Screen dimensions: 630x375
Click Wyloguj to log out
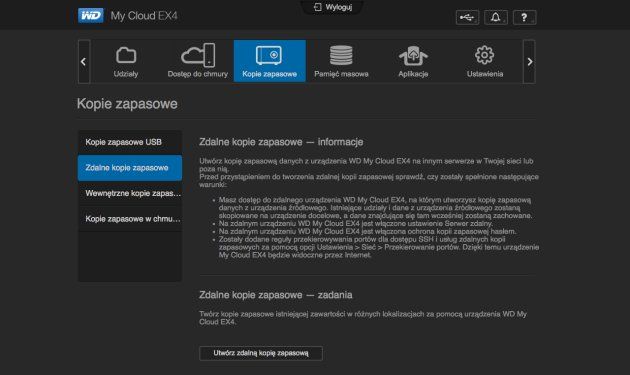coord(333,7)
